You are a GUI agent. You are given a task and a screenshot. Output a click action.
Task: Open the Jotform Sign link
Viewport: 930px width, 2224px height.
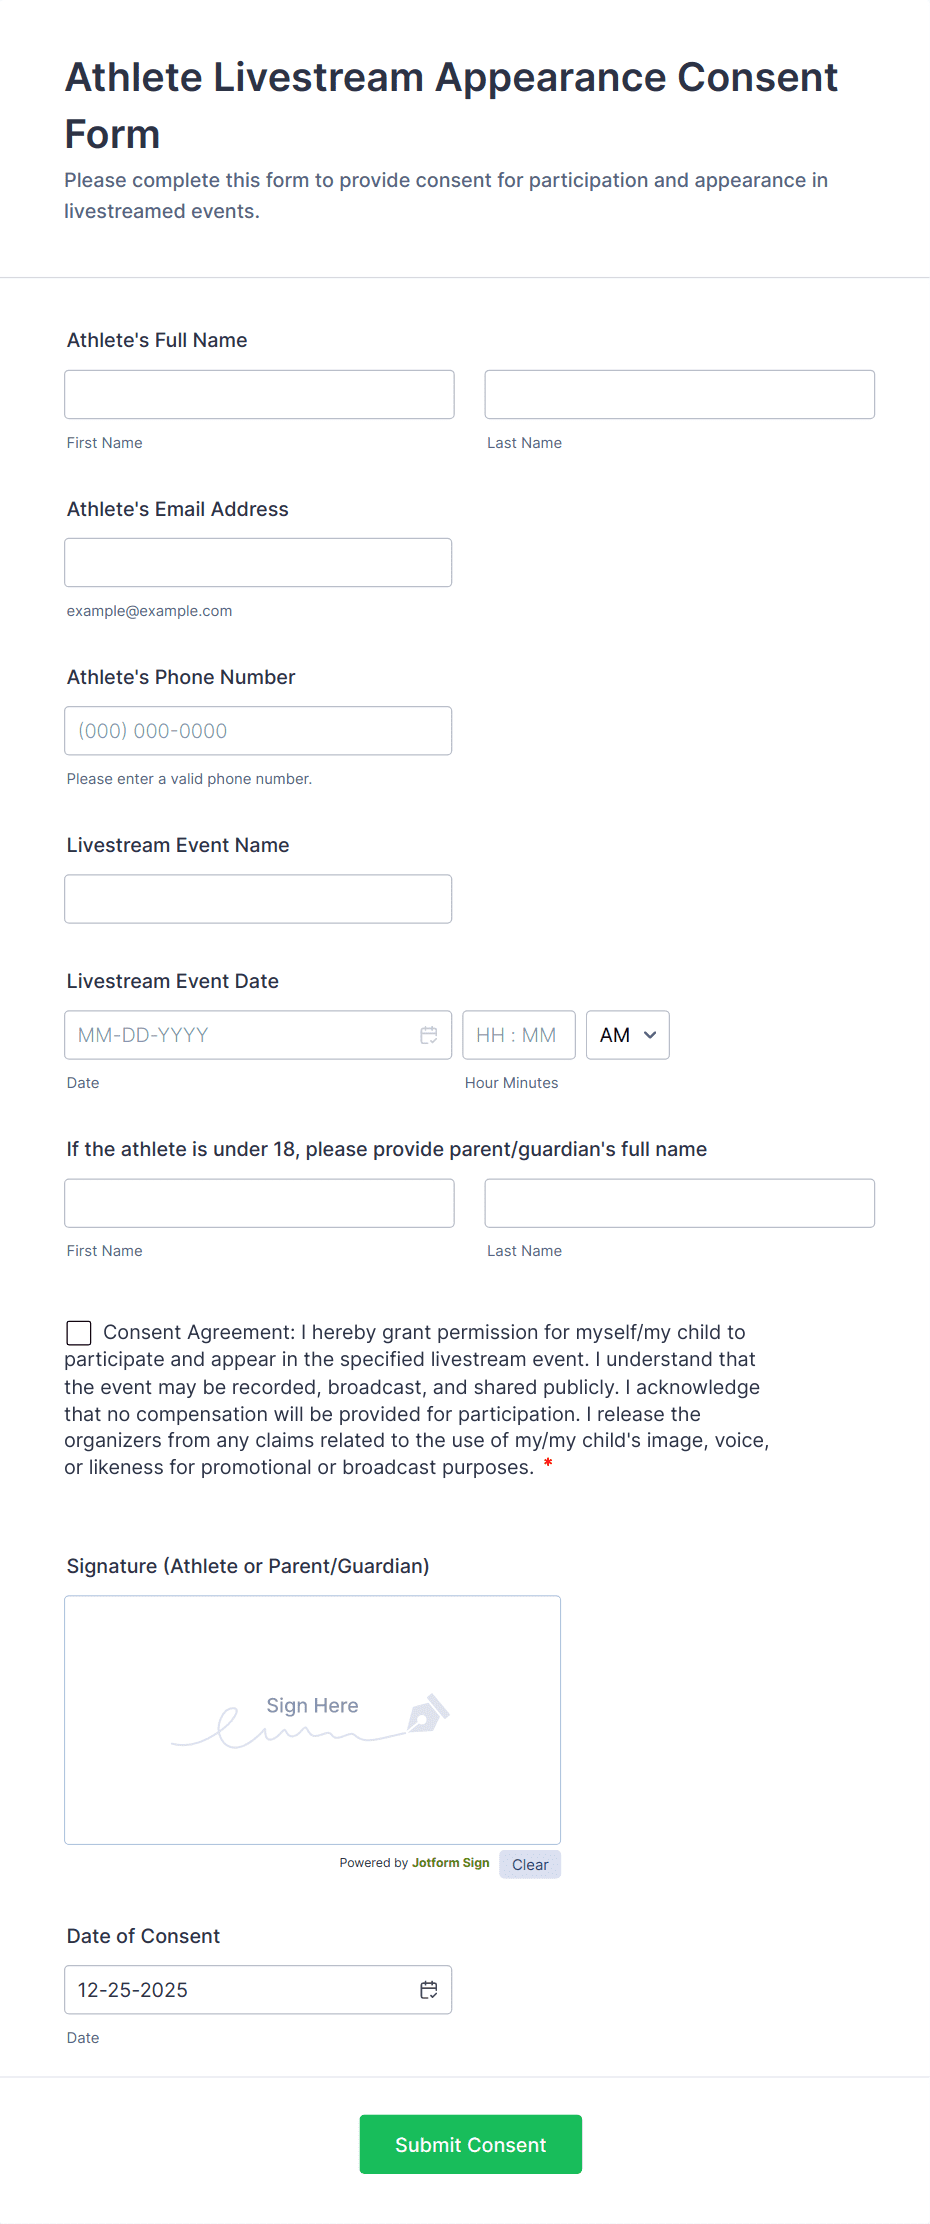point(450,1862)
